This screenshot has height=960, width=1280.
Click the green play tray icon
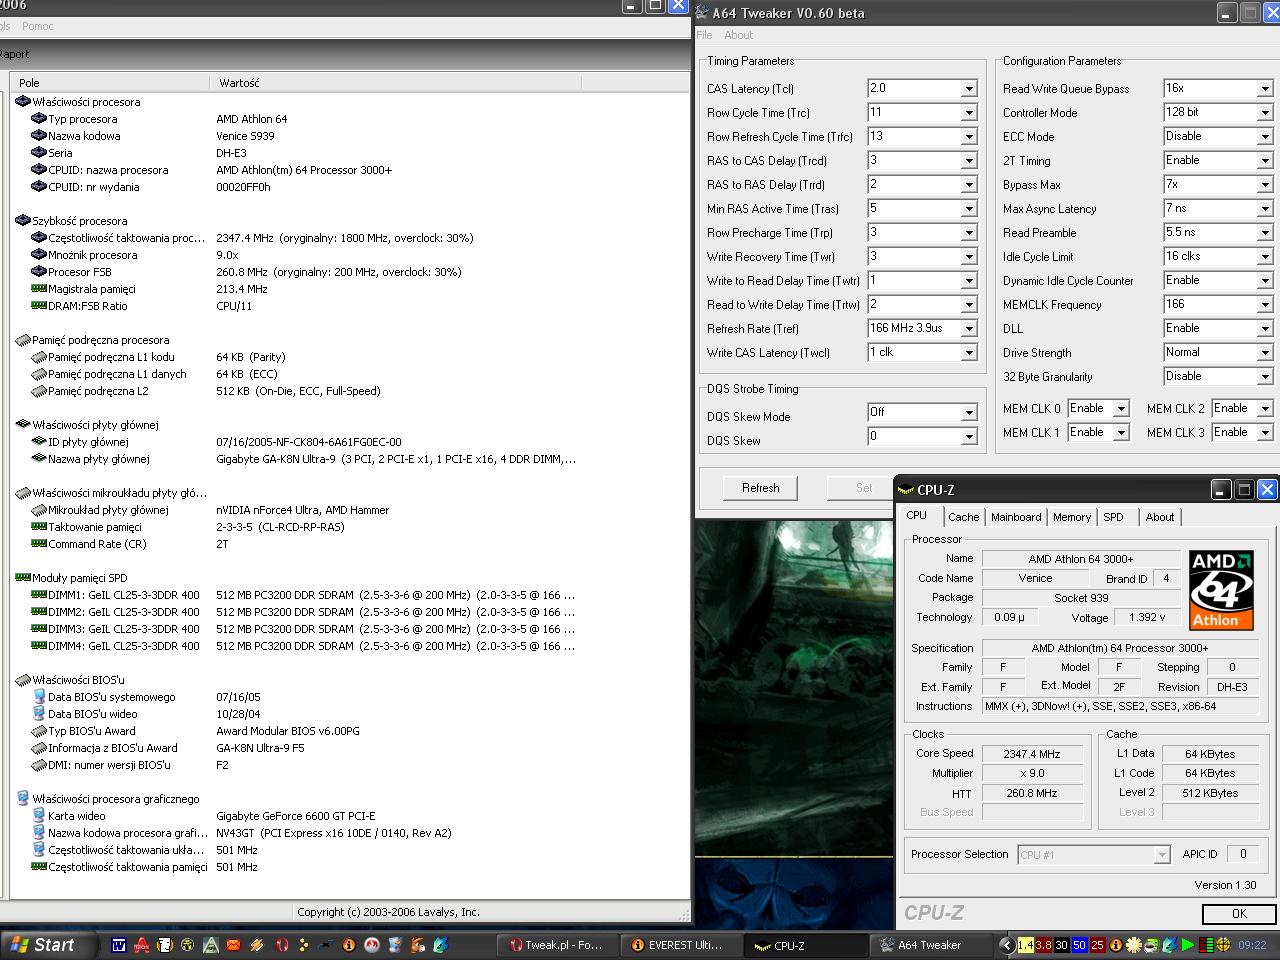(x=1187, y=944)
